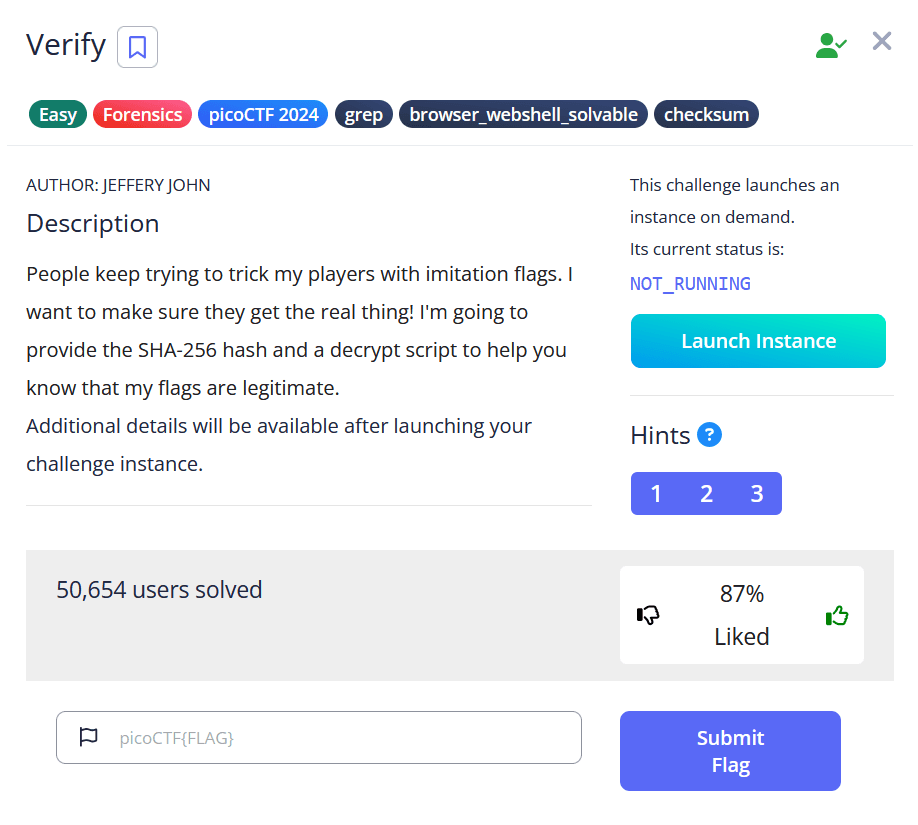Click the checksum tag

pyautogui.click(x=706, y=113)
